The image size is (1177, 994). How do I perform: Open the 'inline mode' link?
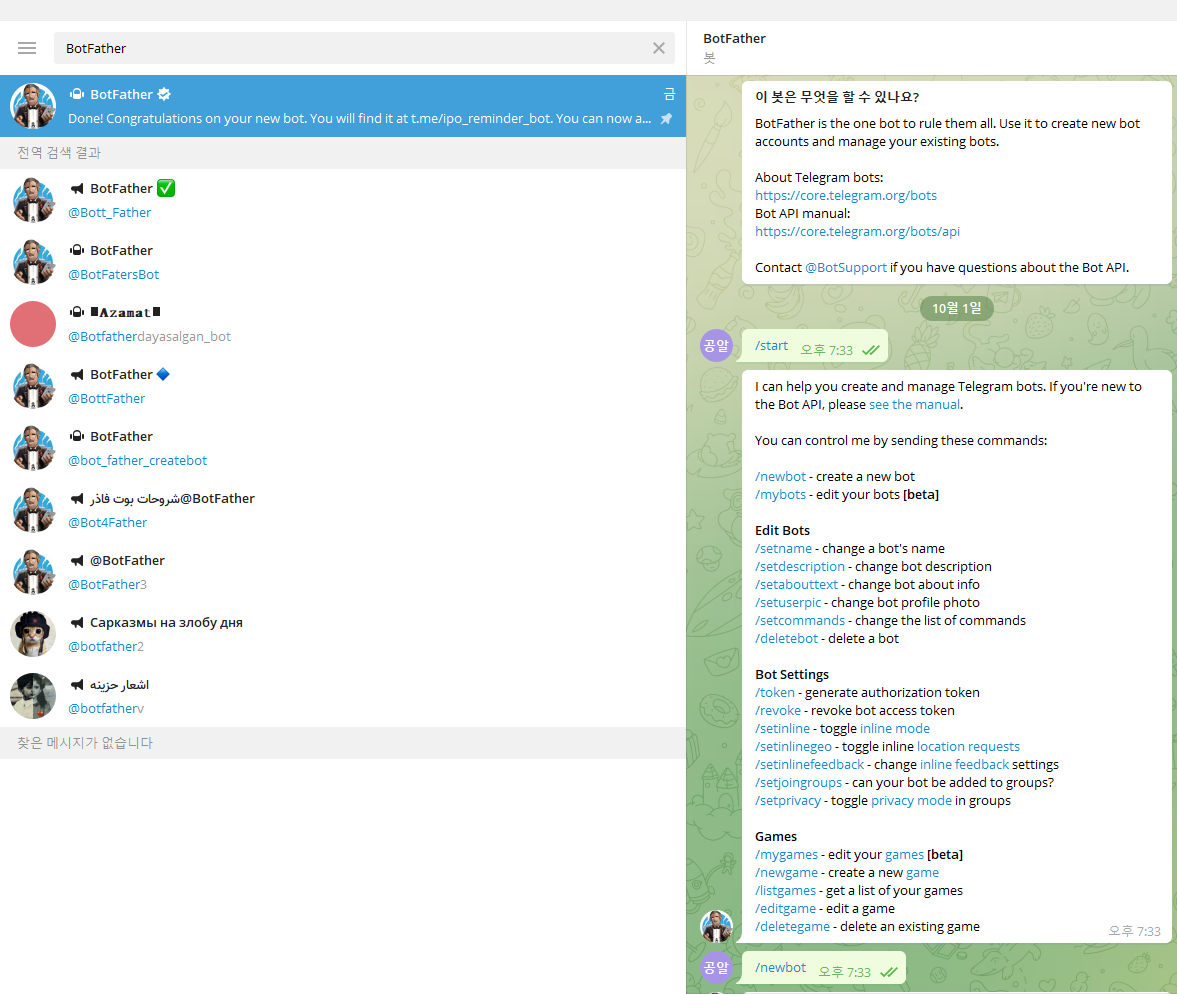(895, 728)
